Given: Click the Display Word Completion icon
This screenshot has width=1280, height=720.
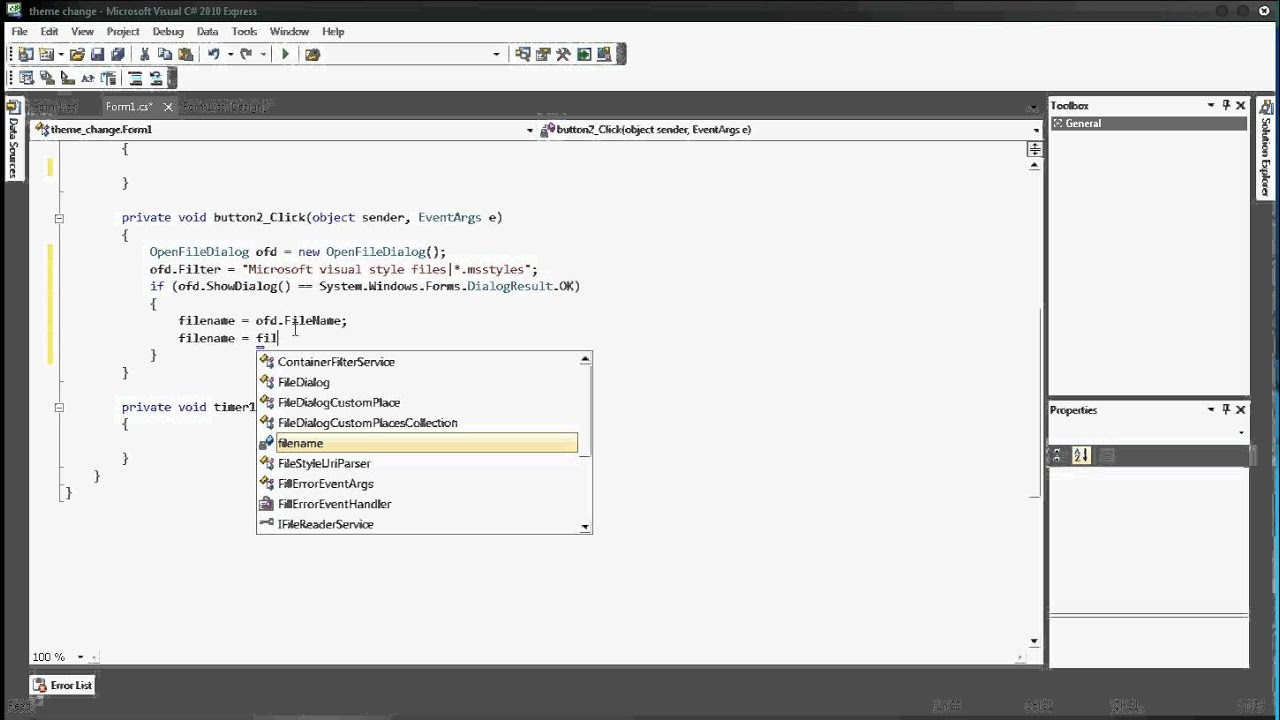Looking at the screenshot, I should click(87, 78).
